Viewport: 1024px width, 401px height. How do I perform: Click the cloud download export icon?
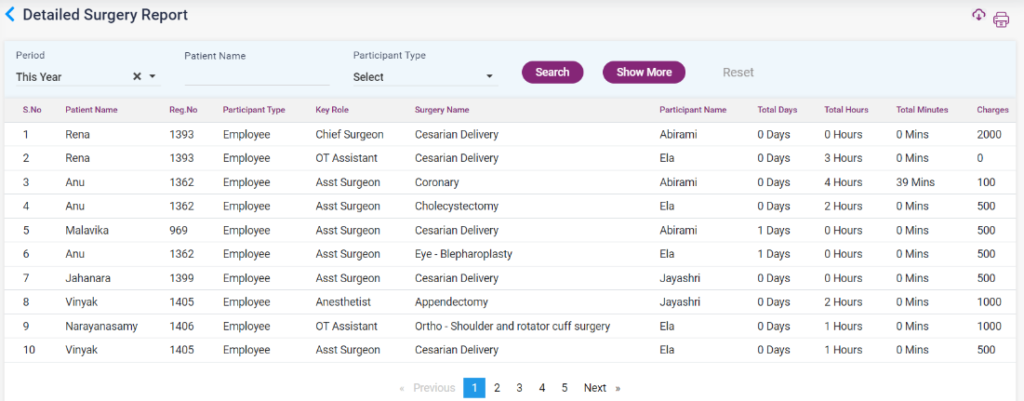[978, 15]
